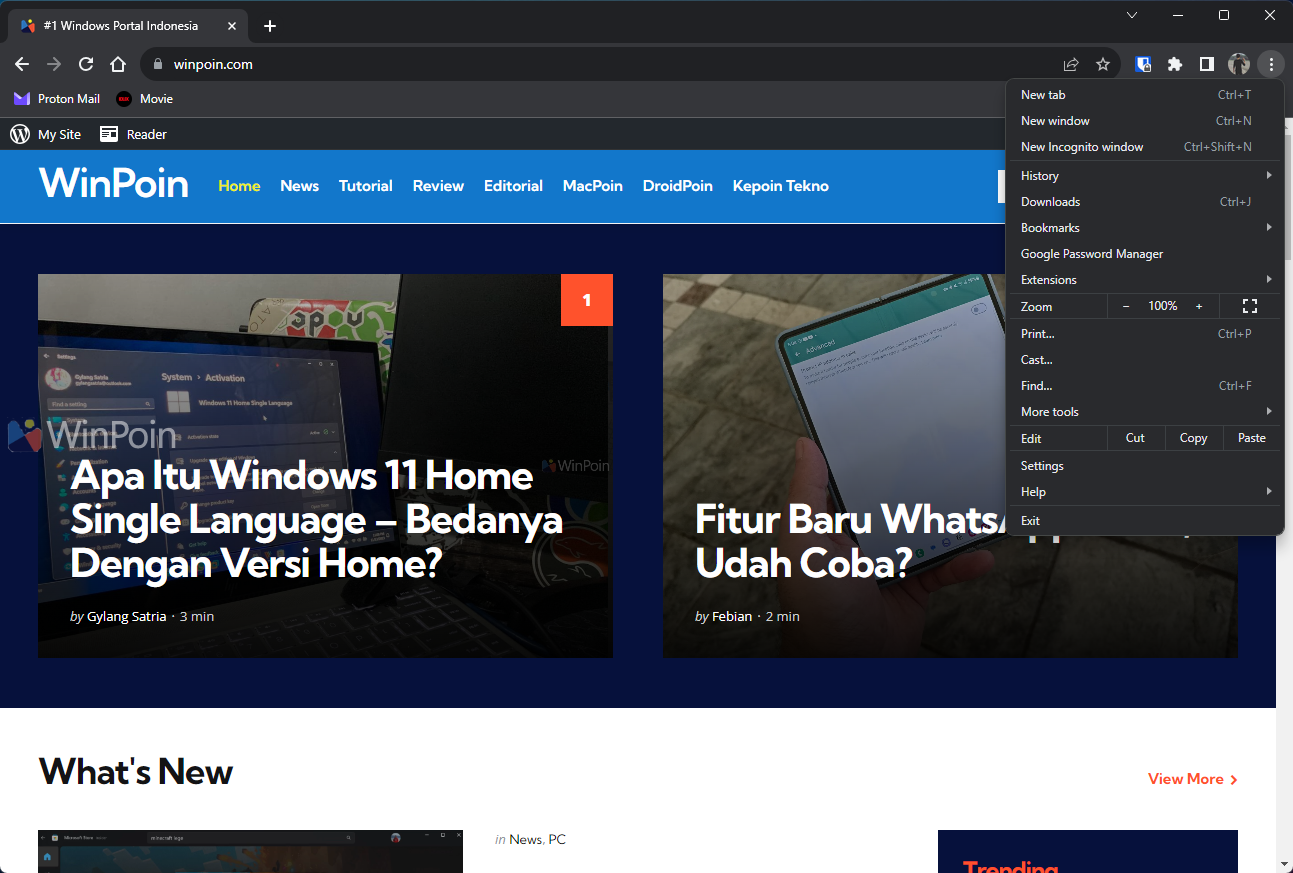Select New Incognito window menu item
The height and width of the screenshot is (873, 1293).
tap(1082, 147)
